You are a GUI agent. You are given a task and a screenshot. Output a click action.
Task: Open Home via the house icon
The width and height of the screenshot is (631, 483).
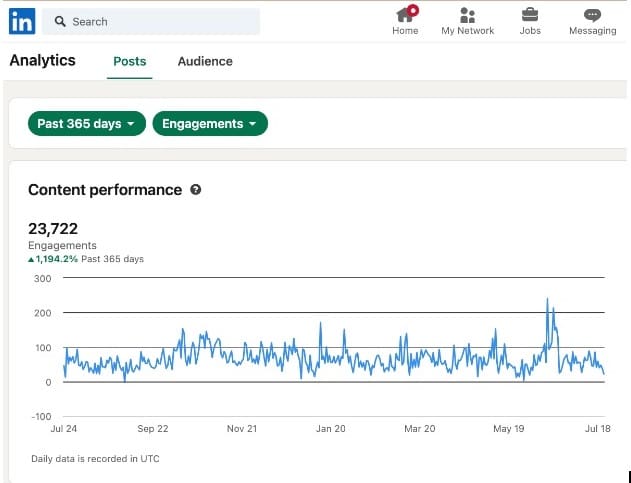(x=404, y=15)
